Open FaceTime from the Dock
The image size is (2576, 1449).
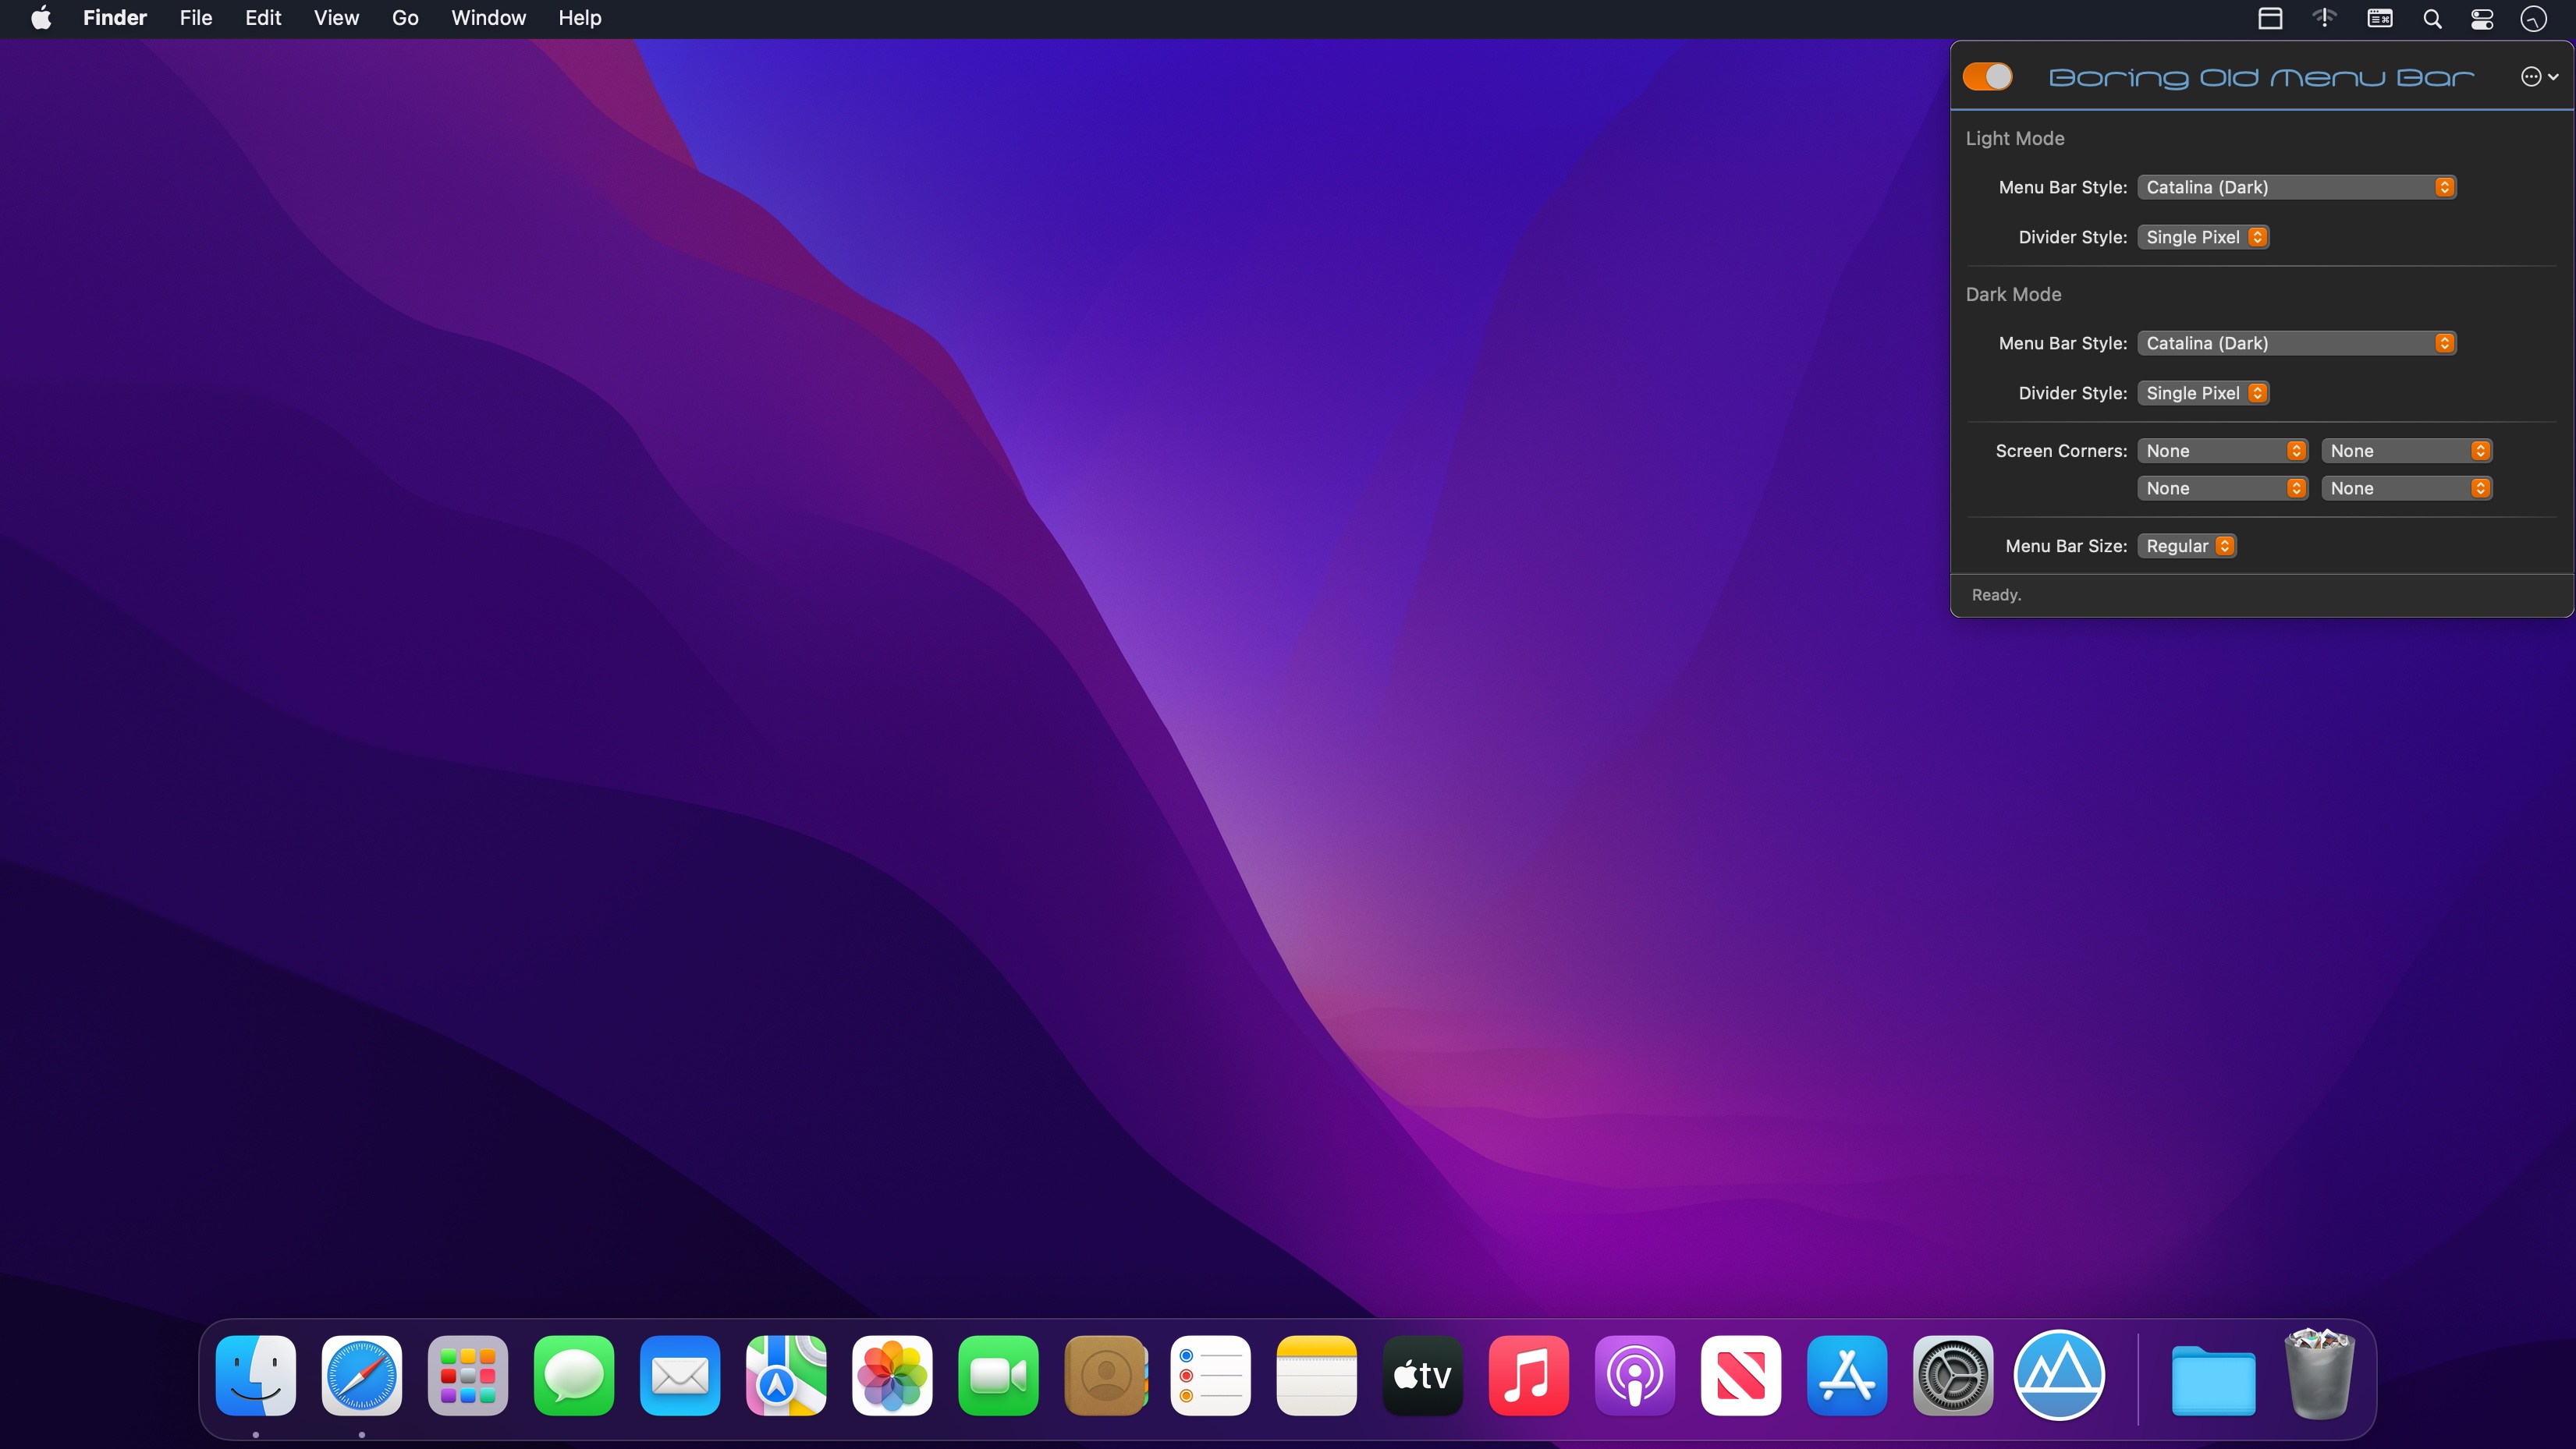(x=998, y=1375)
